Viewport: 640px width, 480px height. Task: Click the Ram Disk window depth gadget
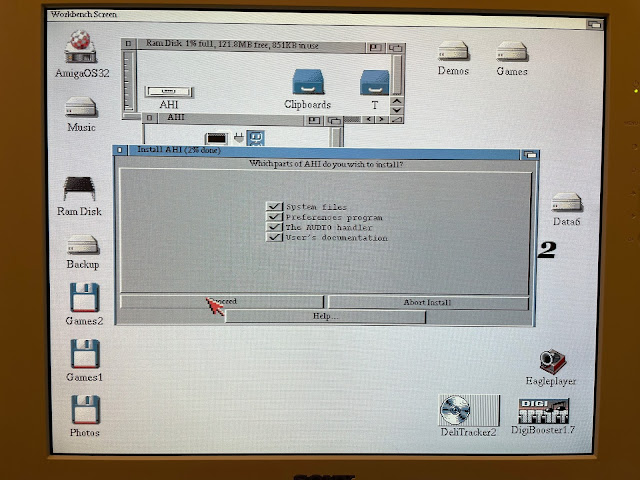coord(395,48)
